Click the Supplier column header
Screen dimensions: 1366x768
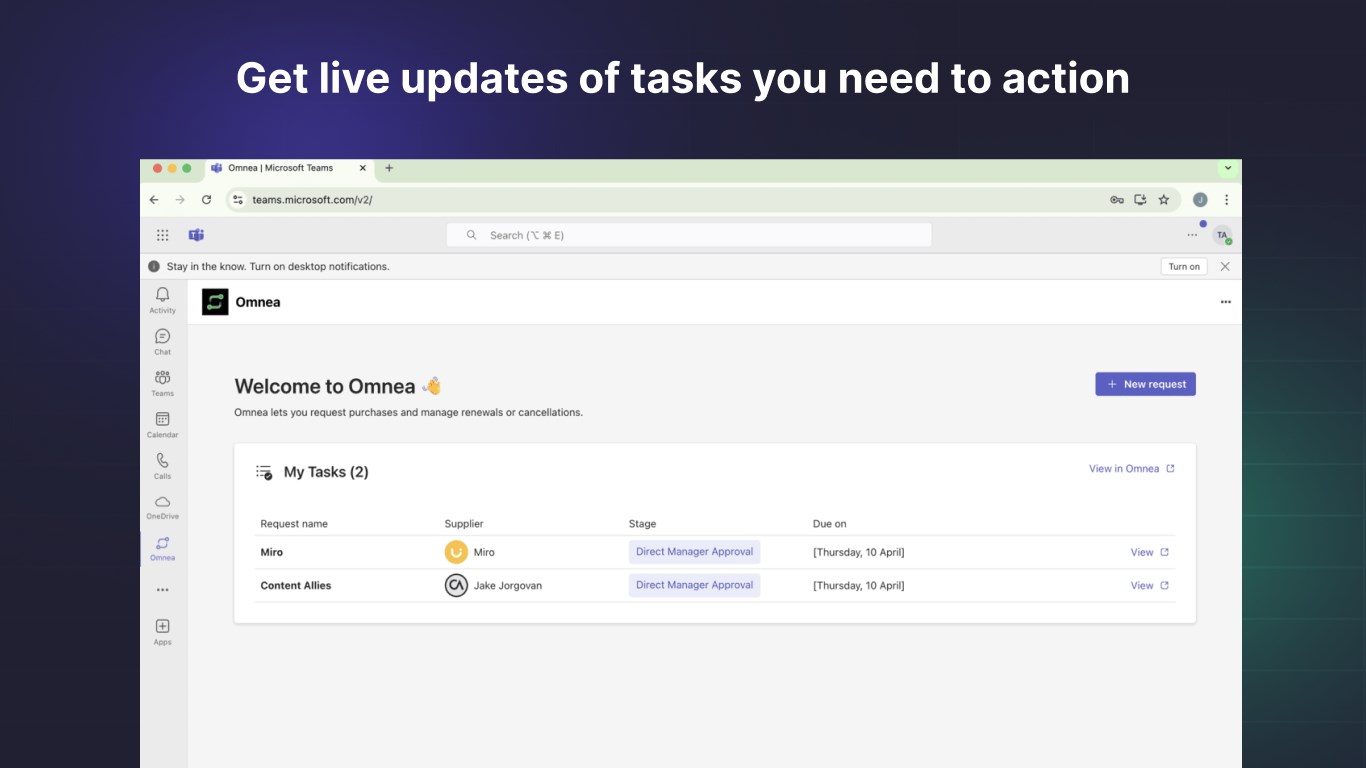pos(464,524)
